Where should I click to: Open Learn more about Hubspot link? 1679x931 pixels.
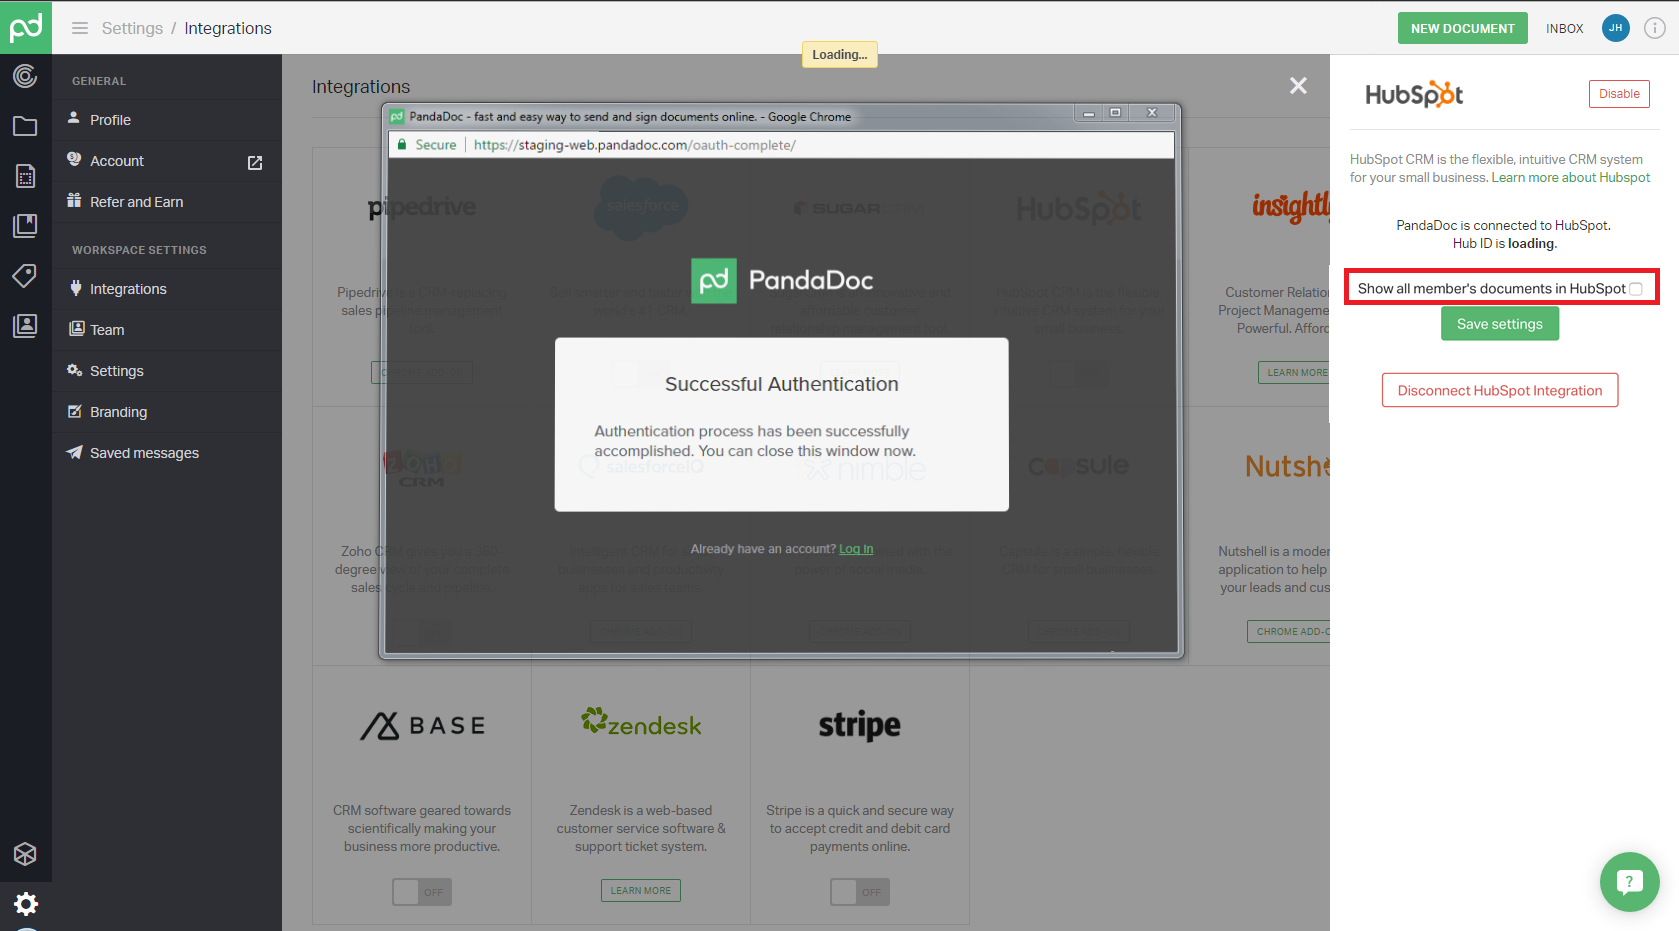(x=1571, y=178)
